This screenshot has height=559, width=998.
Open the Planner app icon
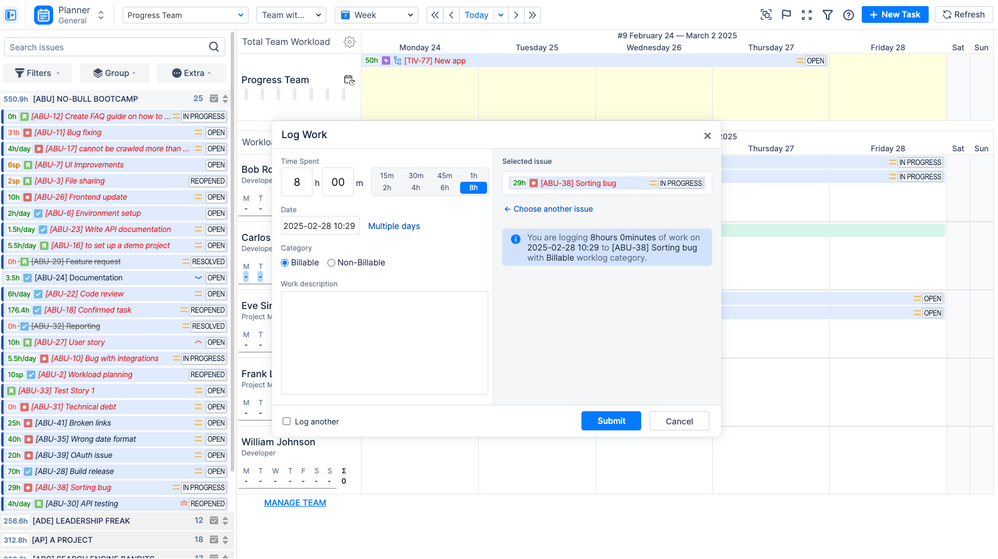[x=43, y=15]
